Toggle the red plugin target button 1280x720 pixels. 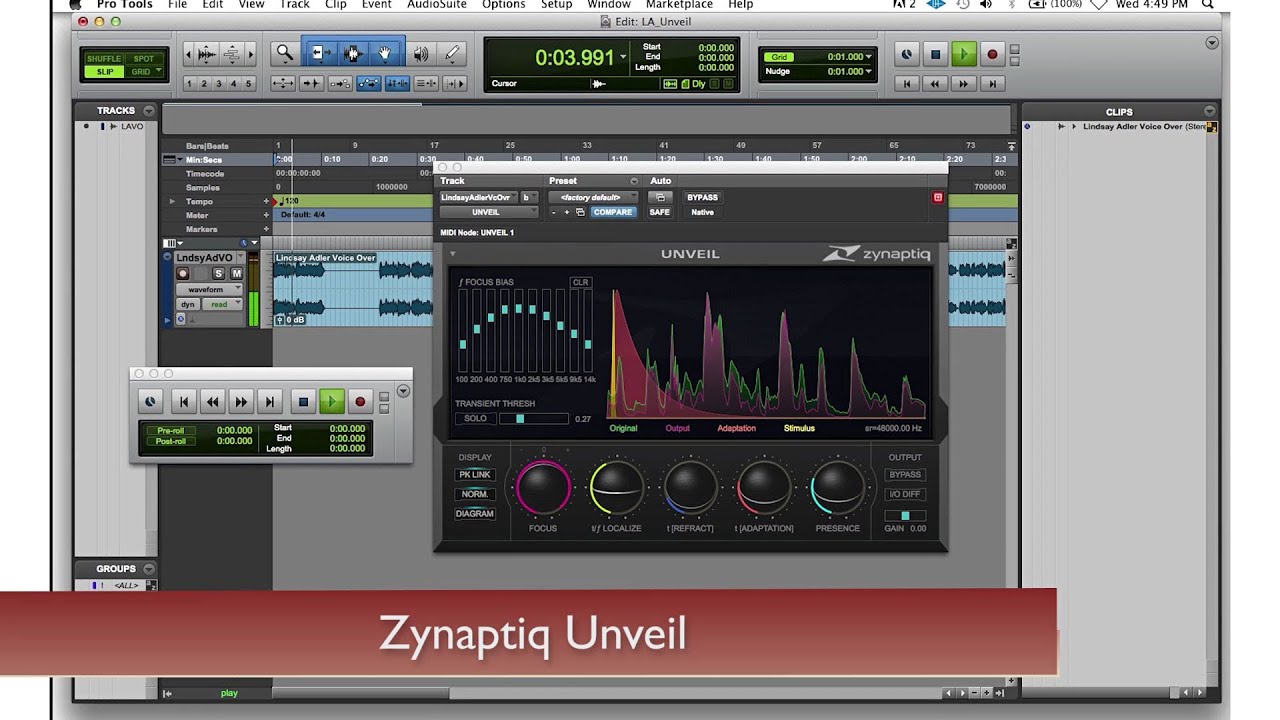click(938, 197)
